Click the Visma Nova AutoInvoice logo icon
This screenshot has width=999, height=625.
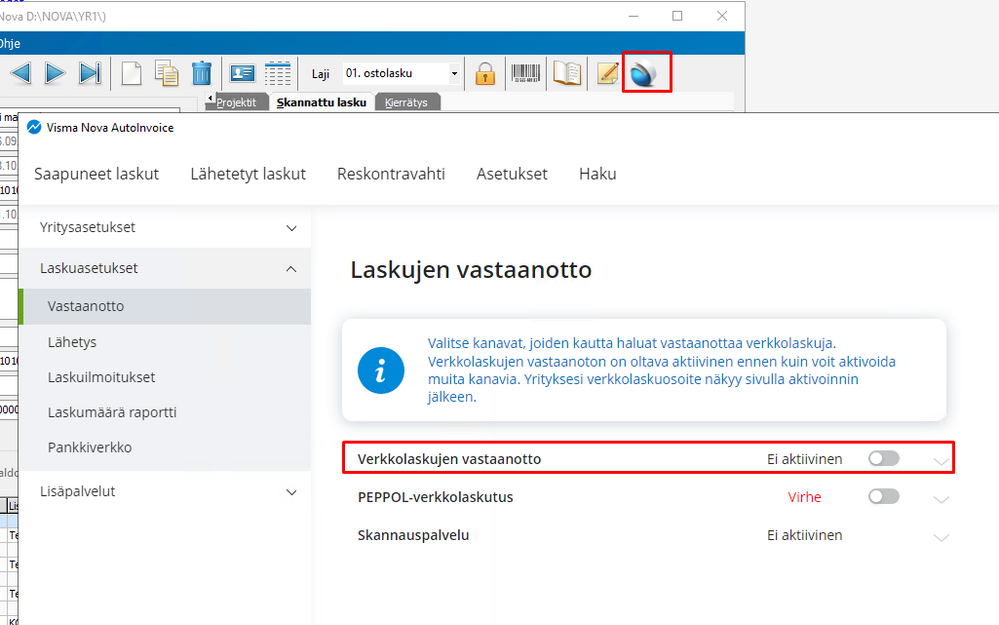pos(34,127)
